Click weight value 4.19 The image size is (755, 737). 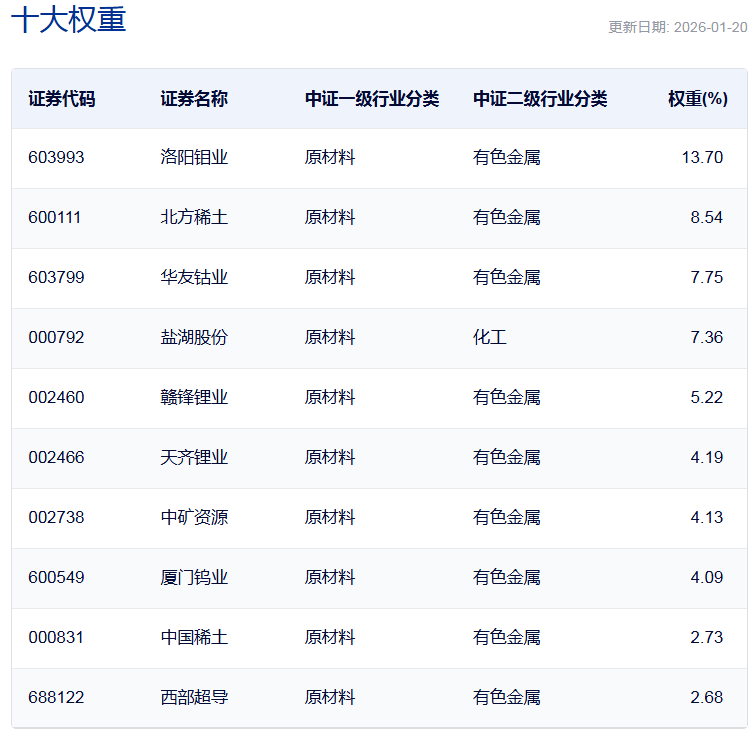[706, 457]
